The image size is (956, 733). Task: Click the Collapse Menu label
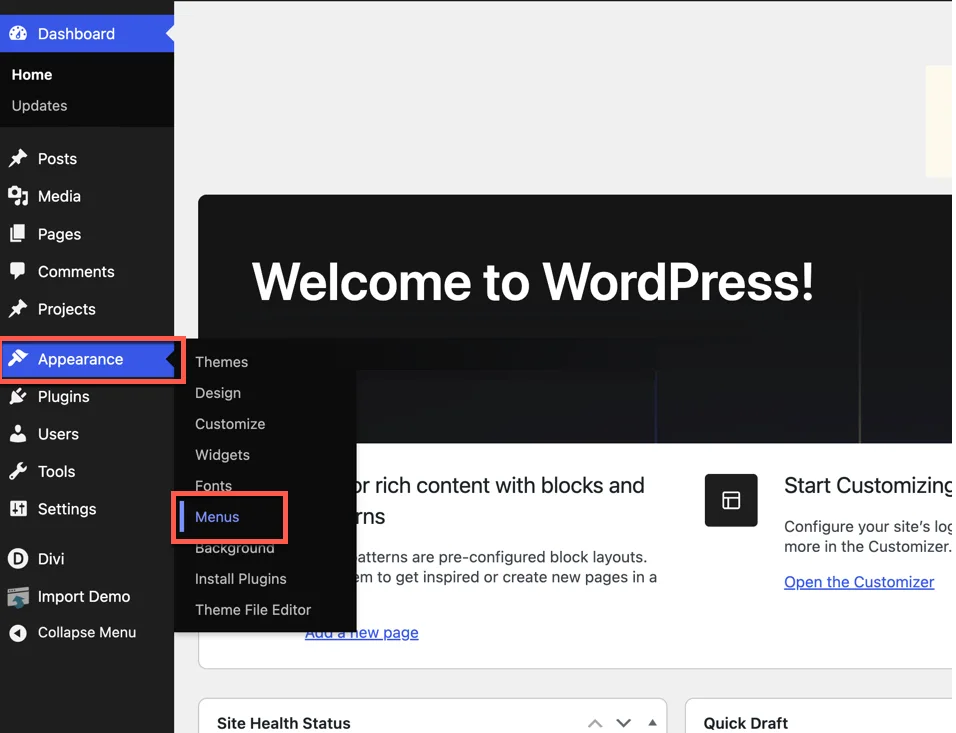pos(87,632)
